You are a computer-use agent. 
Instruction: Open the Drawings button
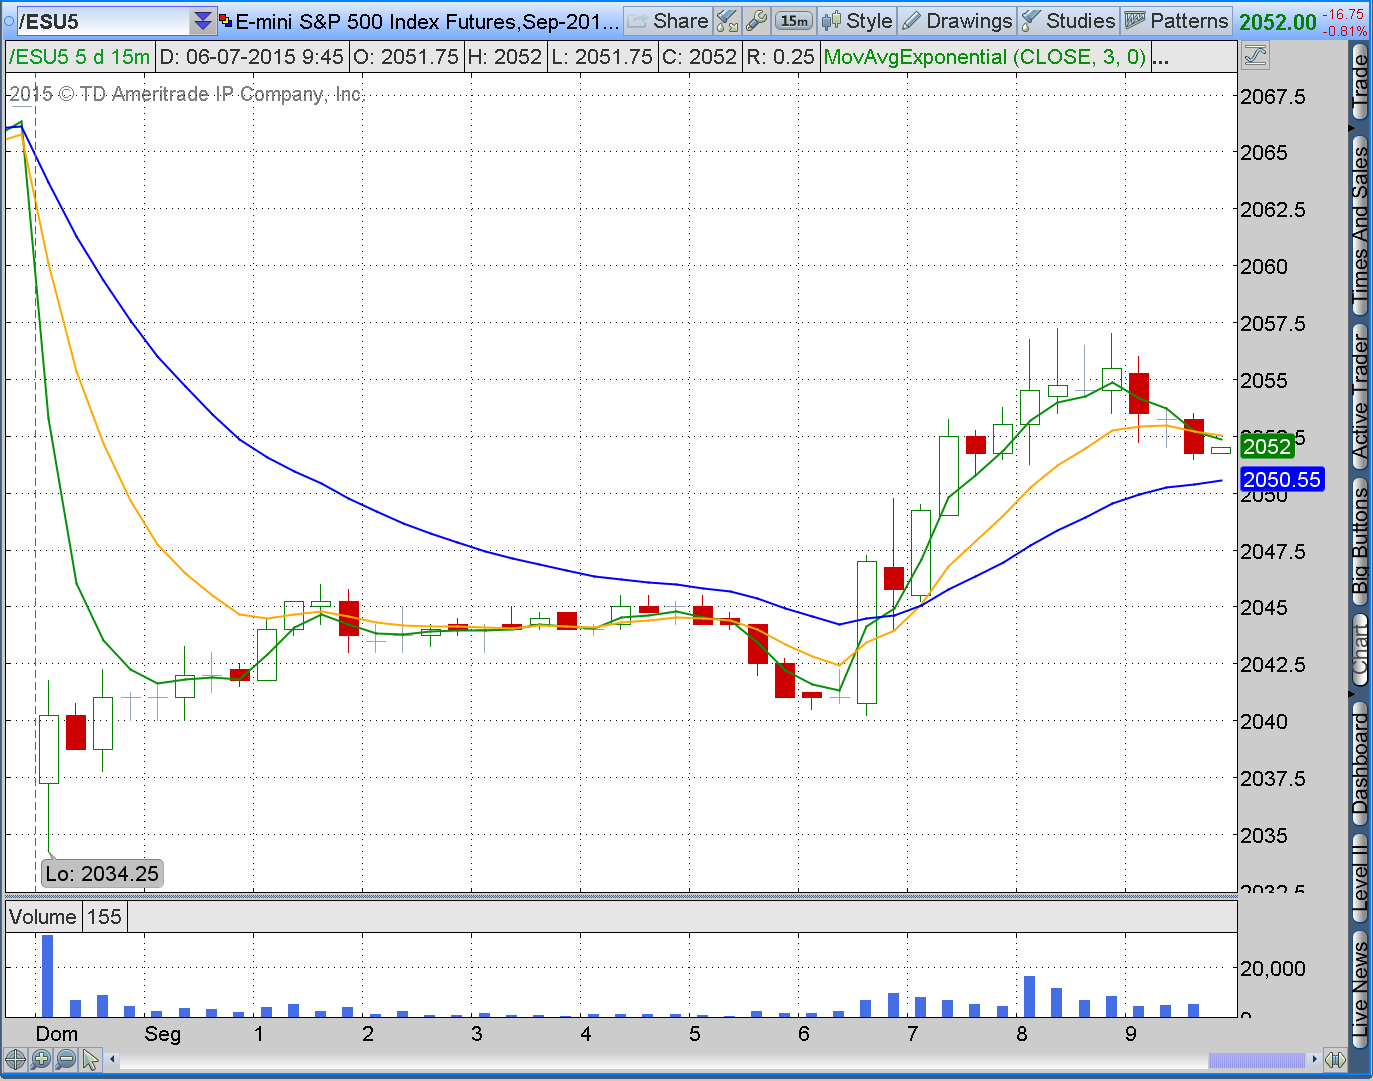[956, 20]
